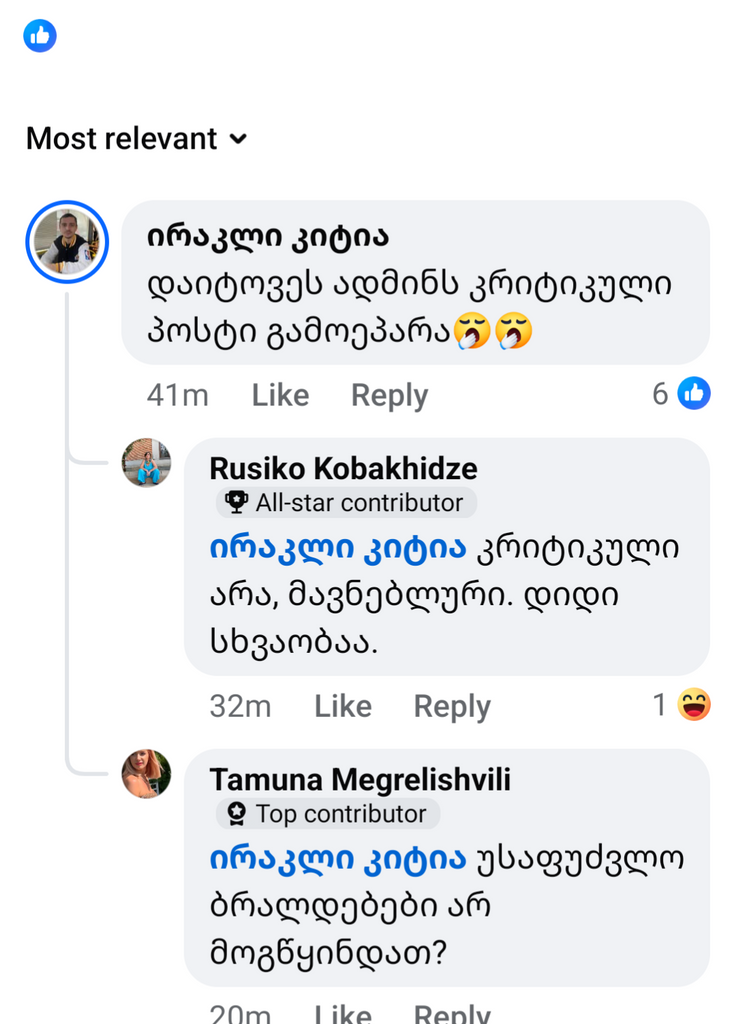735x1024 pixels.
Task: Reply to Rusiko Kobakhidze's comment
Action: [x=452, y=707]
